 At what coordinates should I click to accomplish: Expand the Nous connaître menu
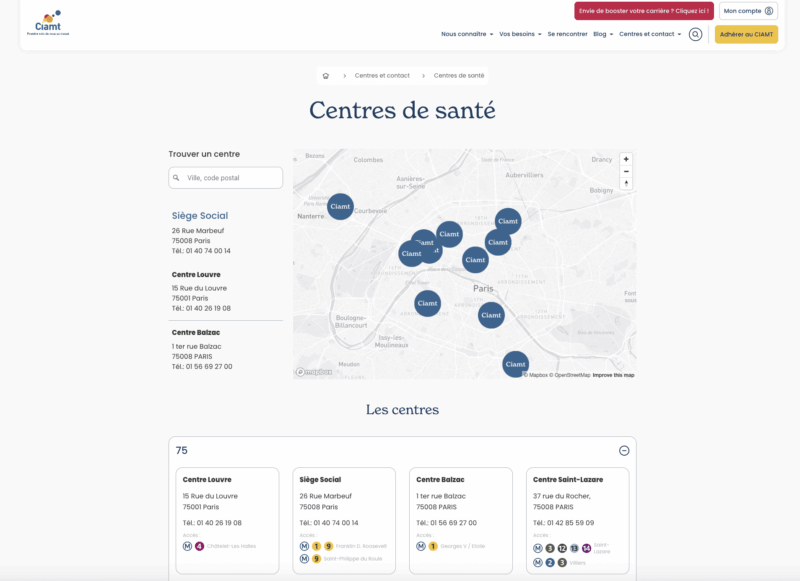[467, 34]
